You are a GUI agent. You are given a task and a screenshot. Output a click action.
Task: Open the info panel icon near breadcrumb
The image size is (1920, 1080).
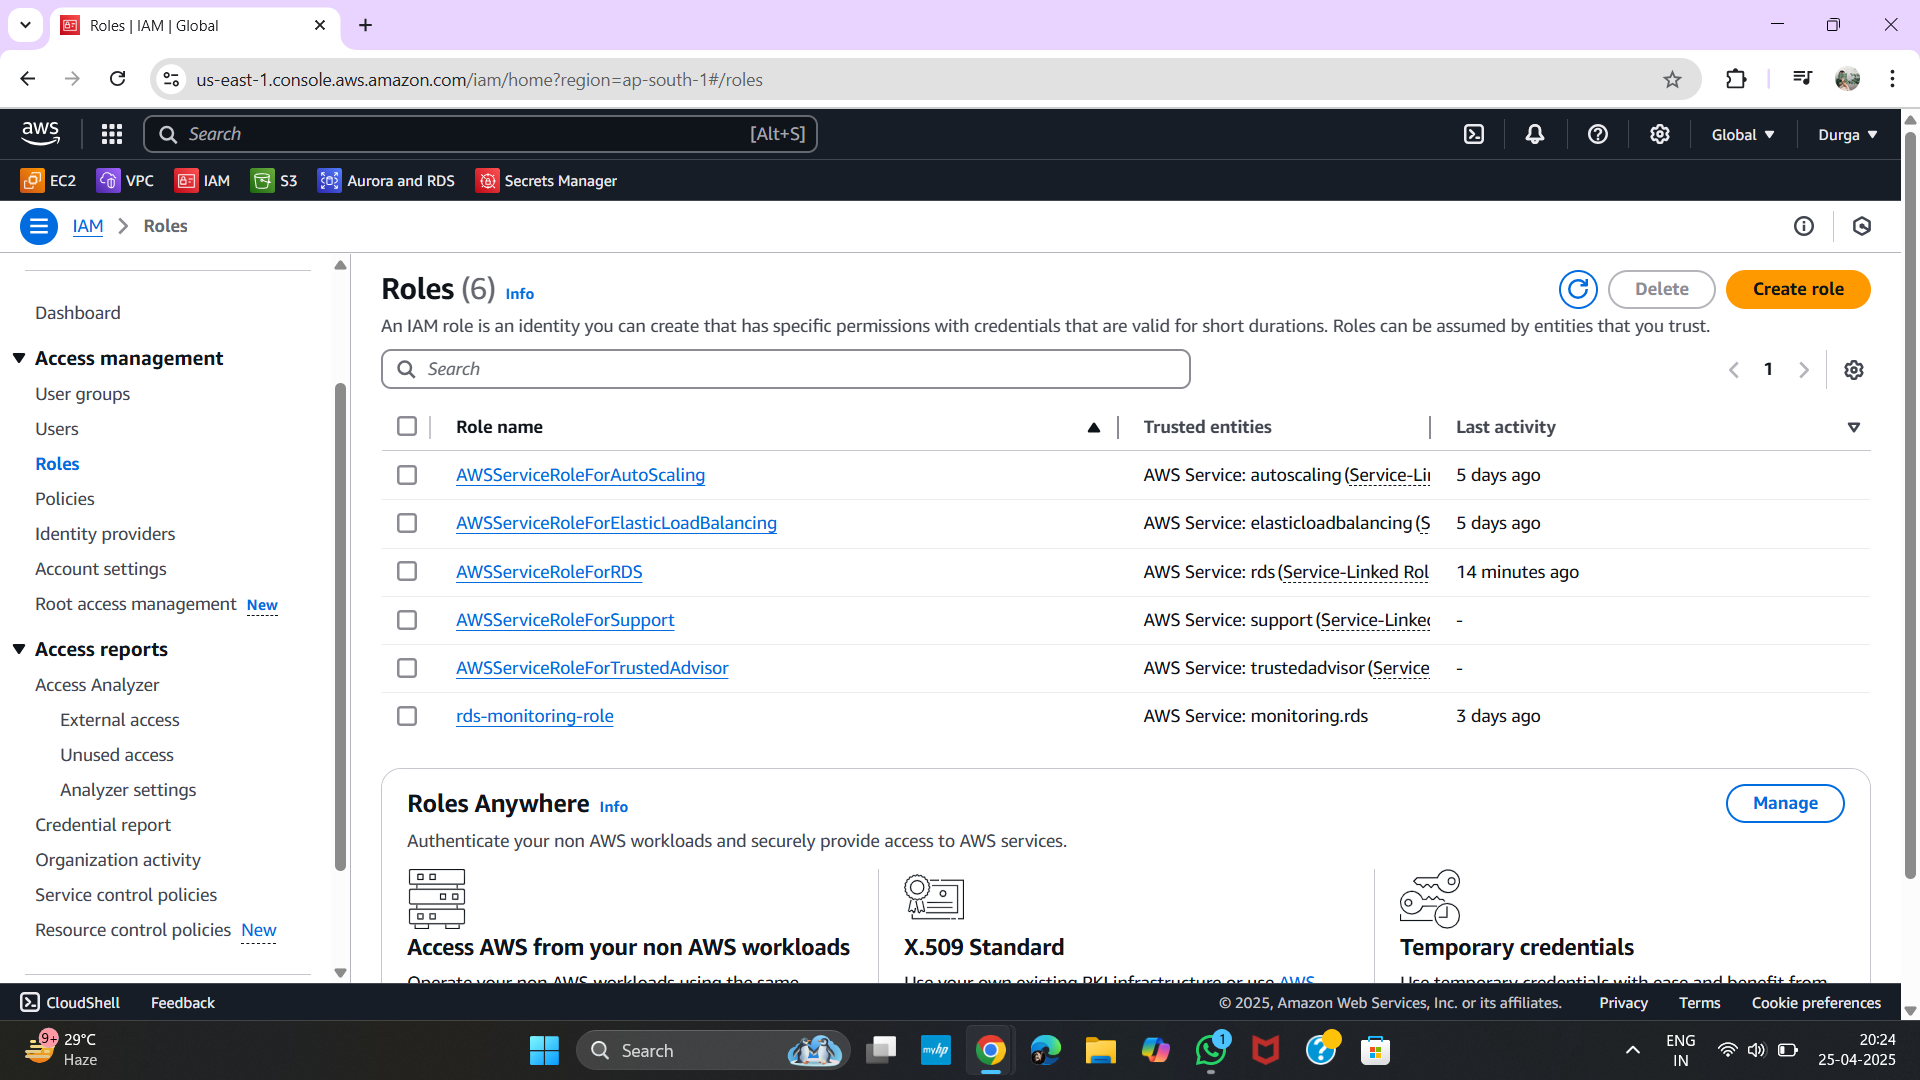pos(1804,226)
